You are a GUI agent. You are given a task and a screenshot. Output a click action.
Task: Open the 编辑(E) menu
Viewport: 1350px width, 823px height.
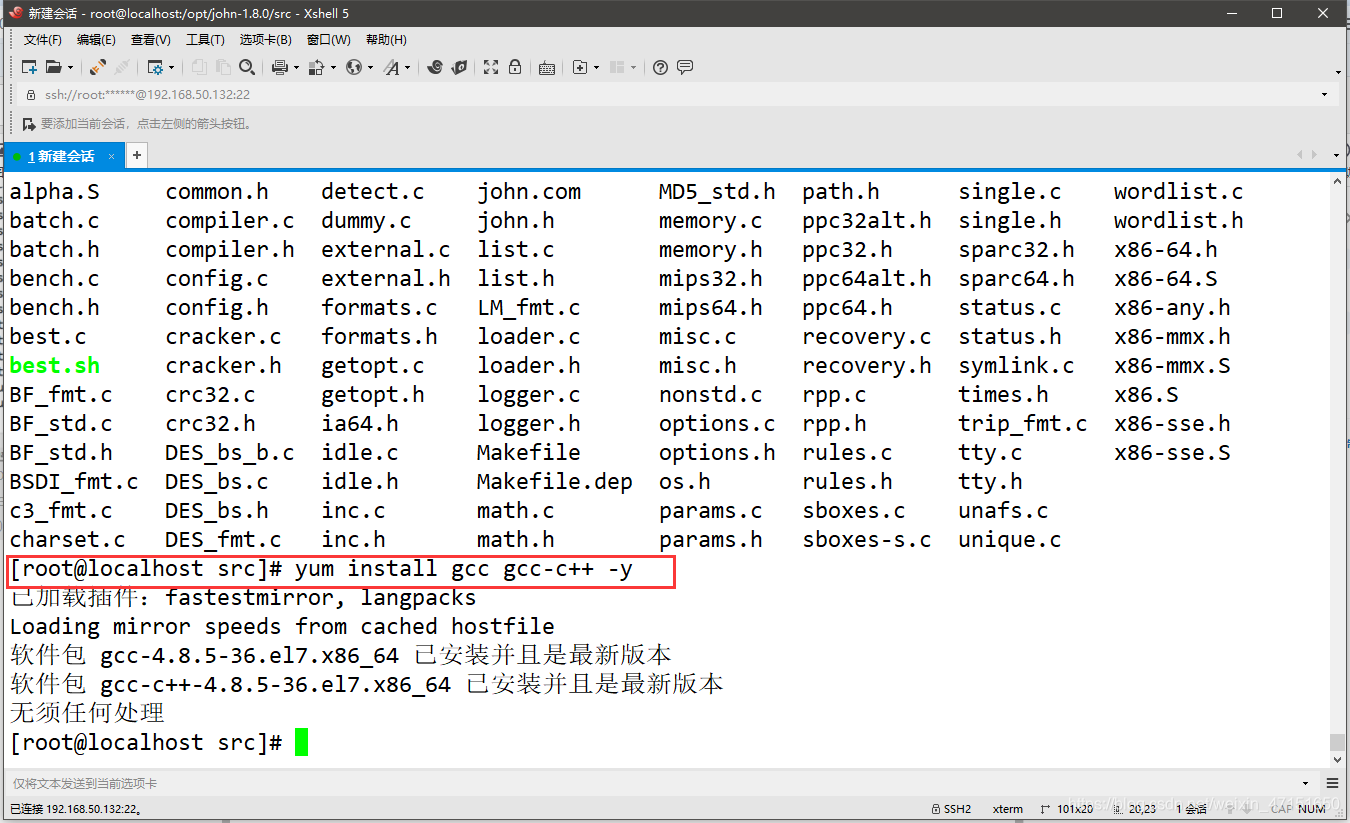(x=96, y=40)
